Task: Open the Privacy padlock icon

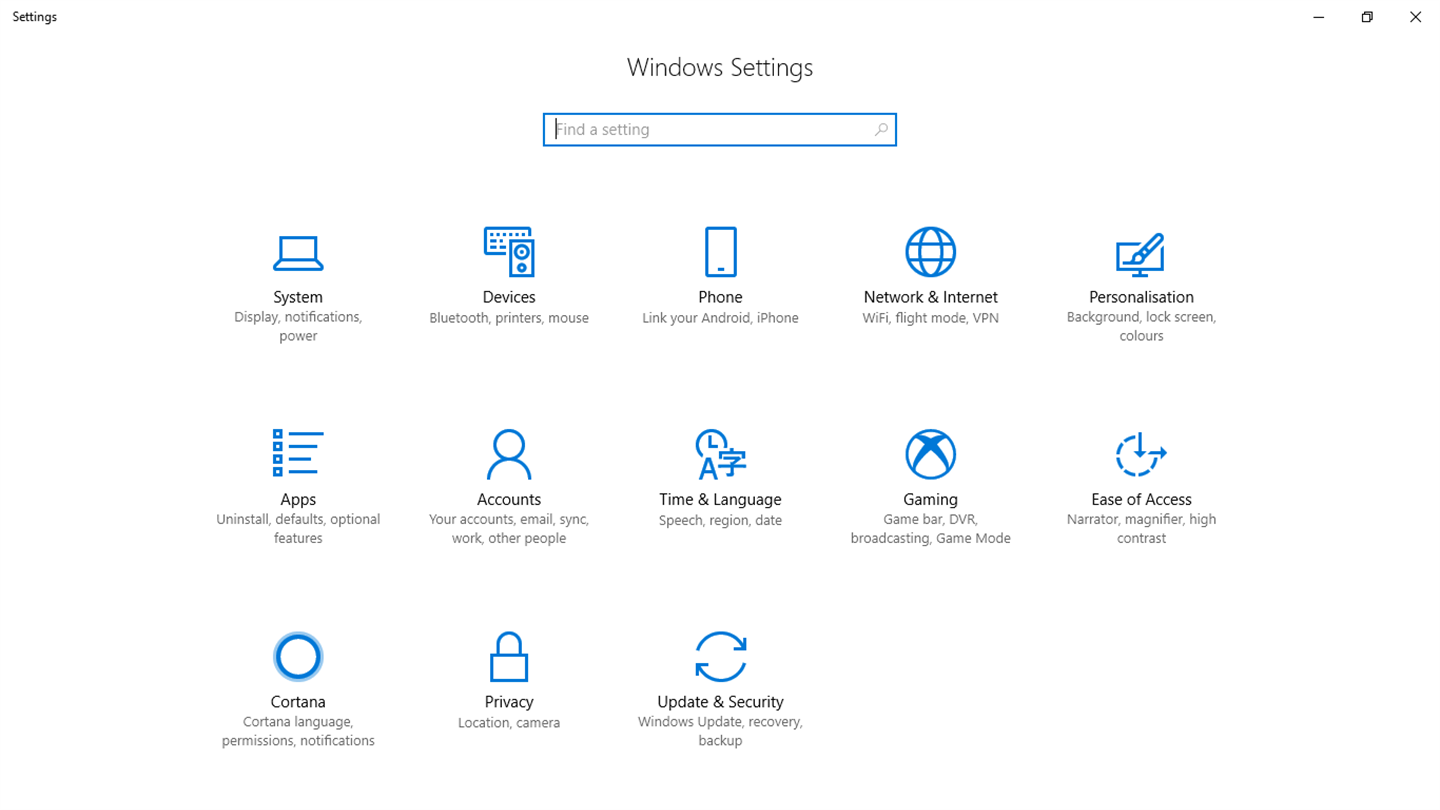Action: click(x=509, y=656)
